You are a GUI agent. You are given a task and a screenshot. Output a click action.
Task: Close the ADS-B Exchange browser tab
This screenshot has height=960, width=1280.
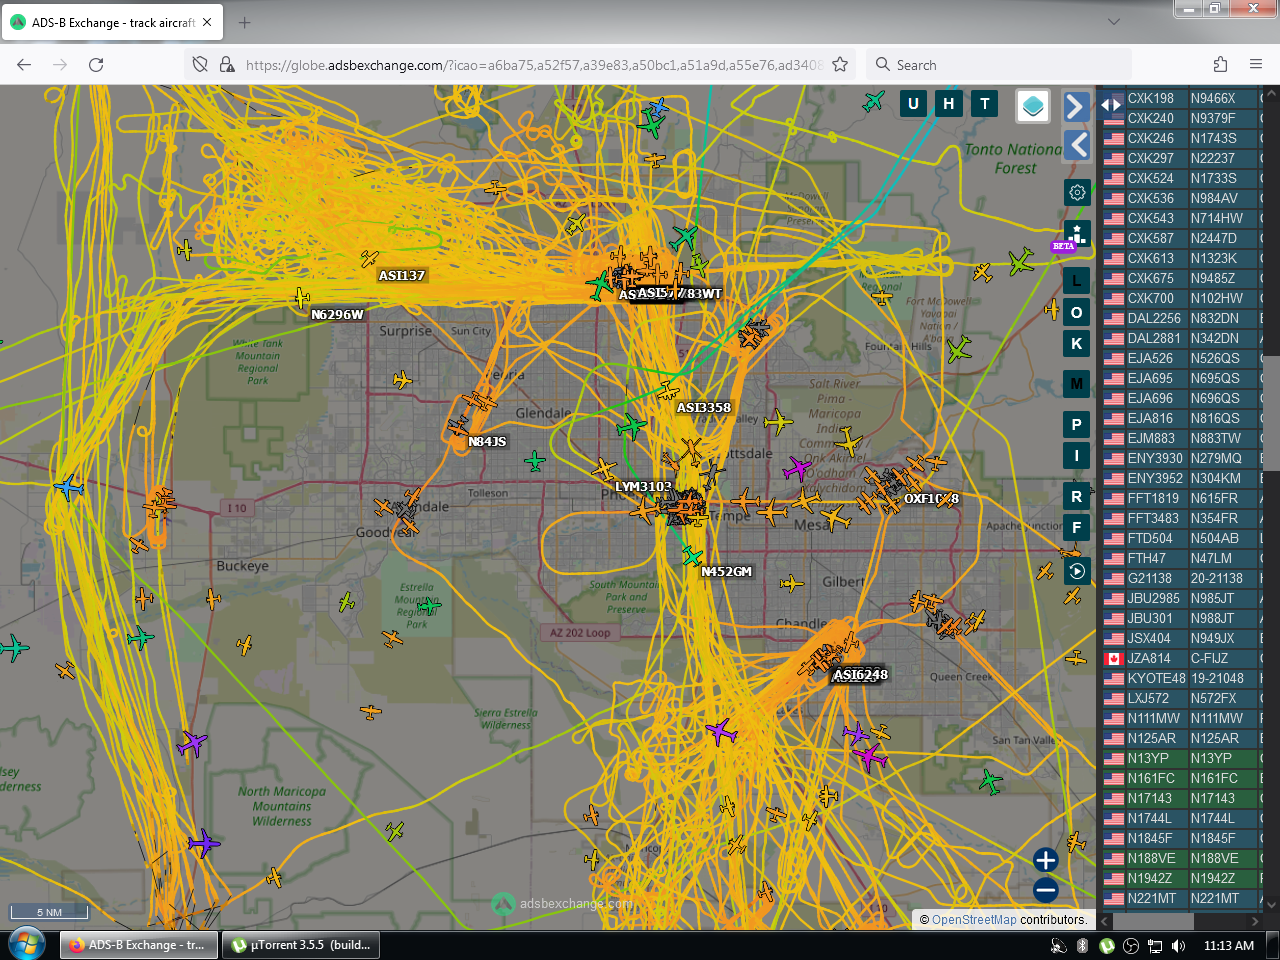coord(207,22)
